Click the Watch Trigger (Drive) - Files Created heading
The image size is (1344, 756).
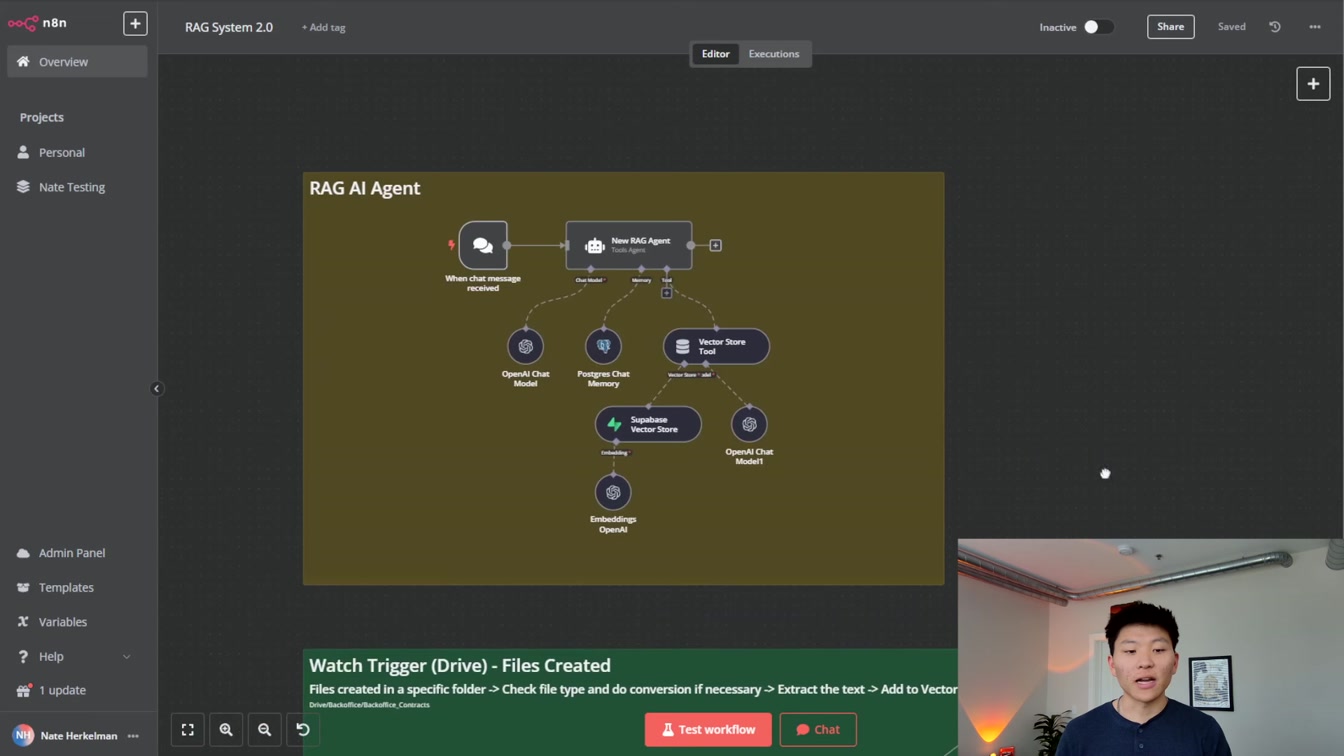(460, 665)
